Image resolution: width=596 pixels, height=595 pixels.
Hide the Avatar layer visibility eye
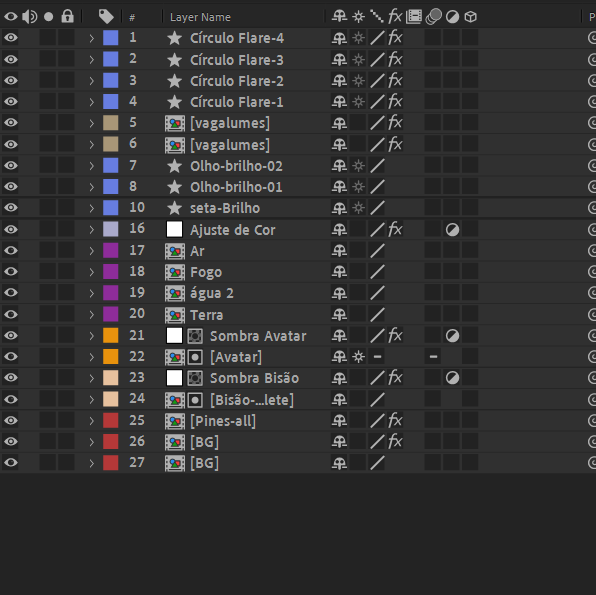[x=11, y=357]
